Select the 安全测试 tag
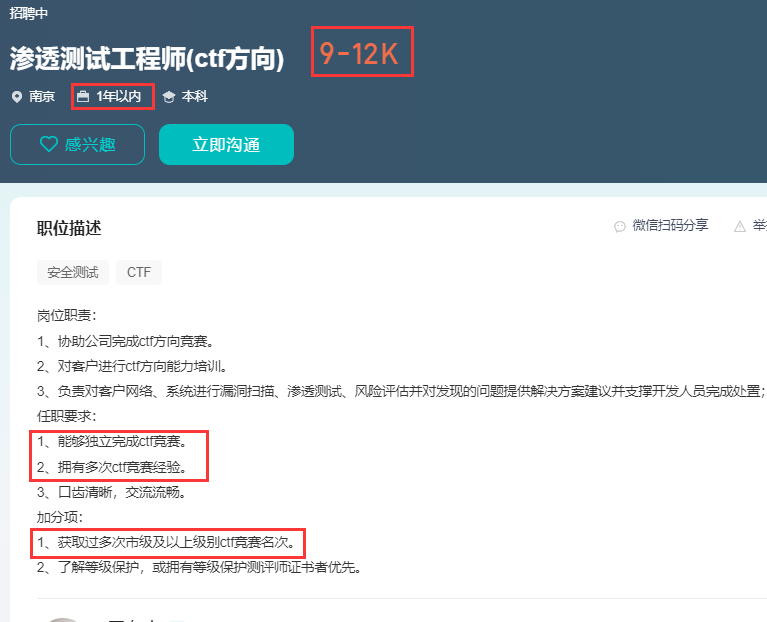This screenshot has height=622, width=767. point(73,272)
